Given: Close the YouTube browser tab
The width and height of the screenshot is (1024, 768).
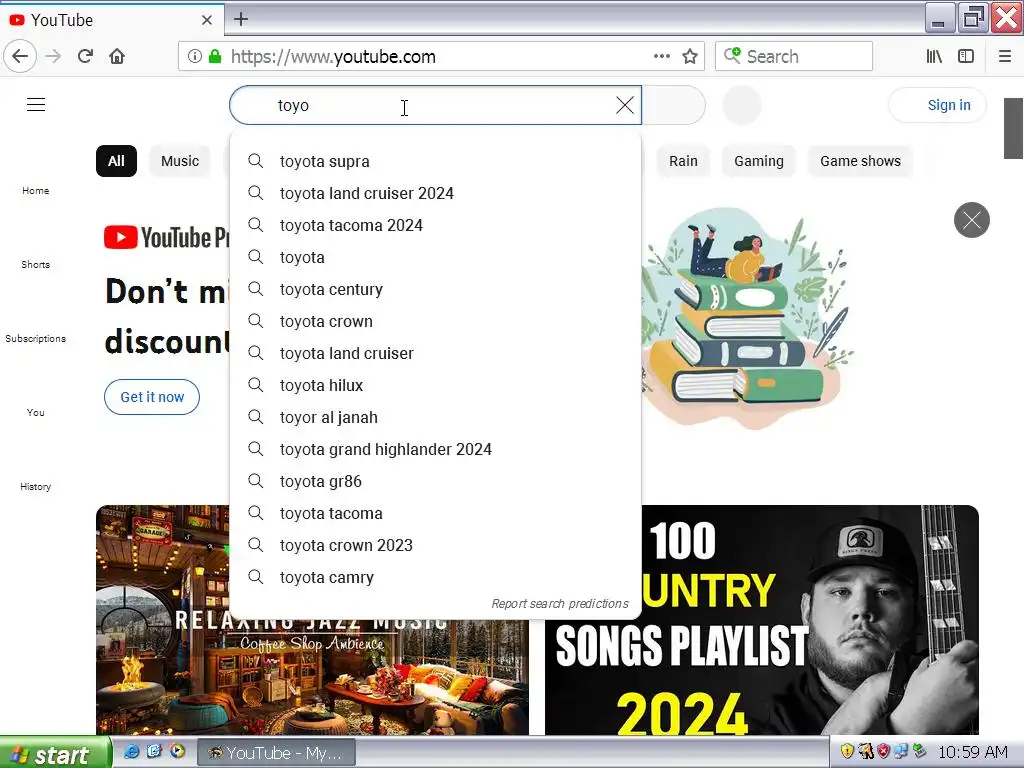Looking at the screenshot, I should pos(207,20).
